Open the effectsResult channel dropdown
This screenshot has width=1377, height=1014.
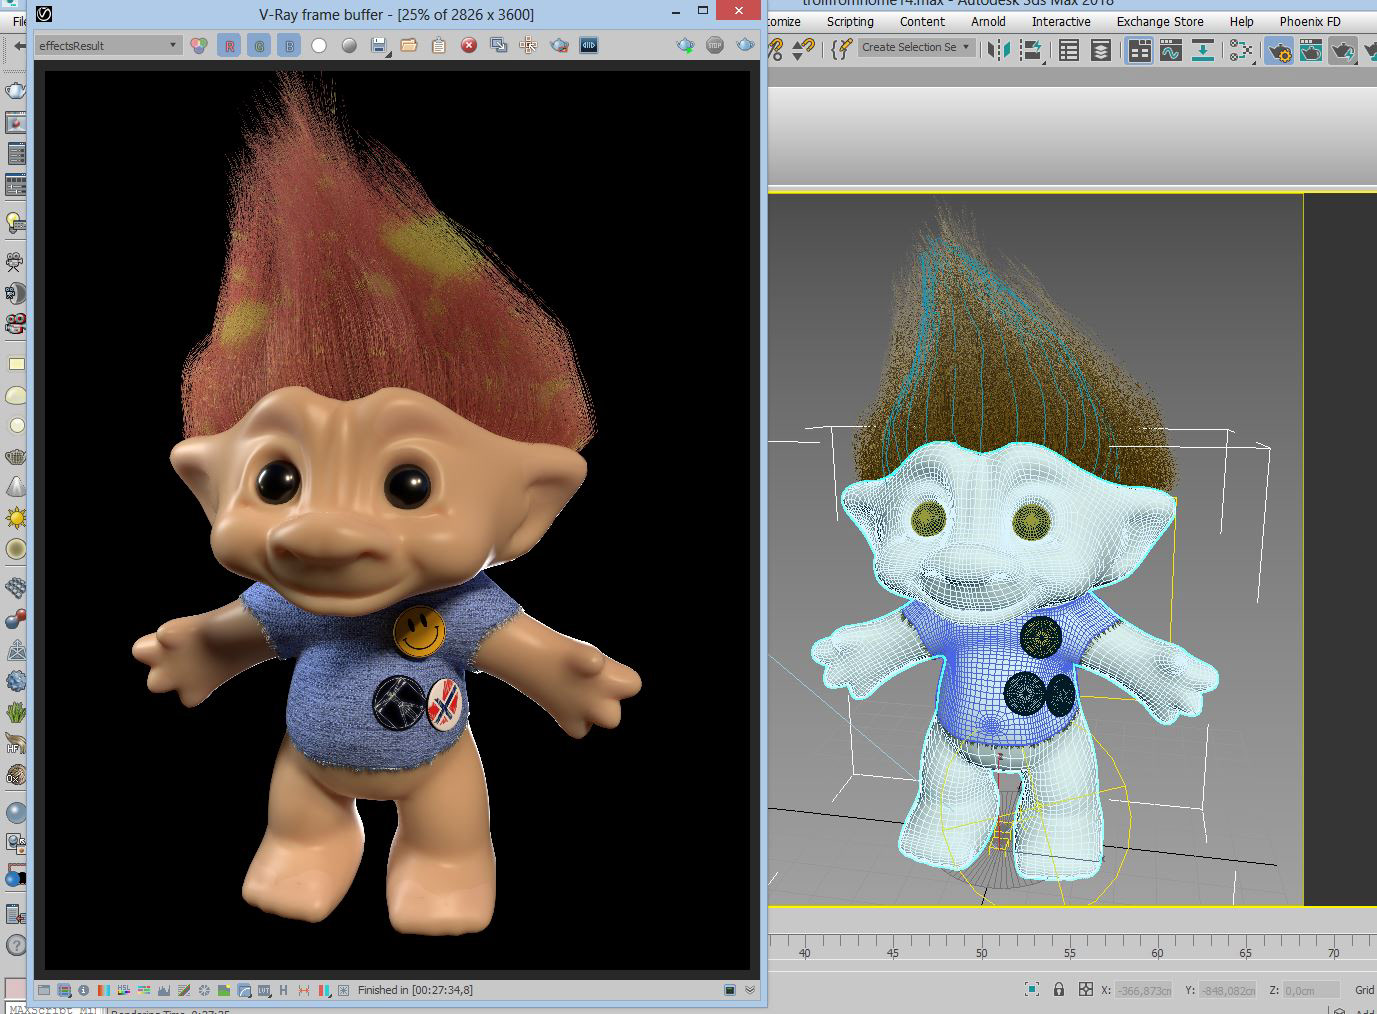[x=108, y=45]
